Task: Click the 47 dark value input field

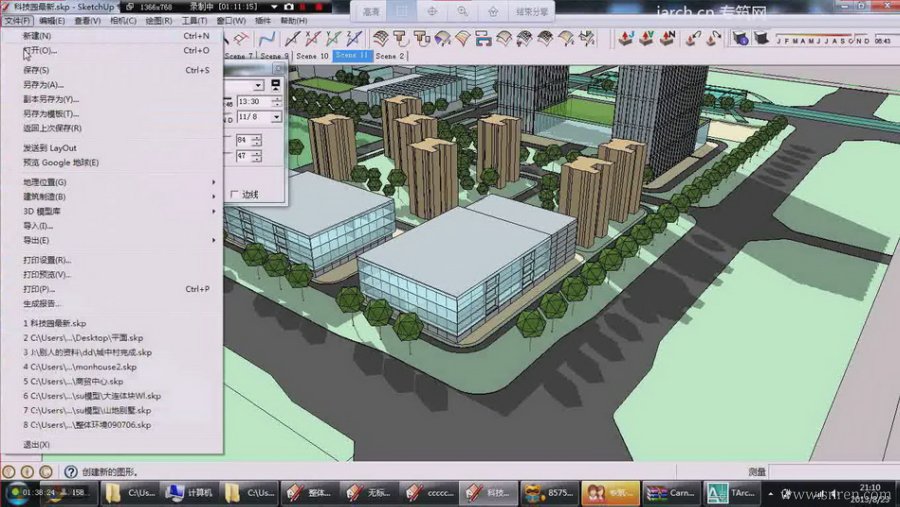Action: (x=242, y=156)
